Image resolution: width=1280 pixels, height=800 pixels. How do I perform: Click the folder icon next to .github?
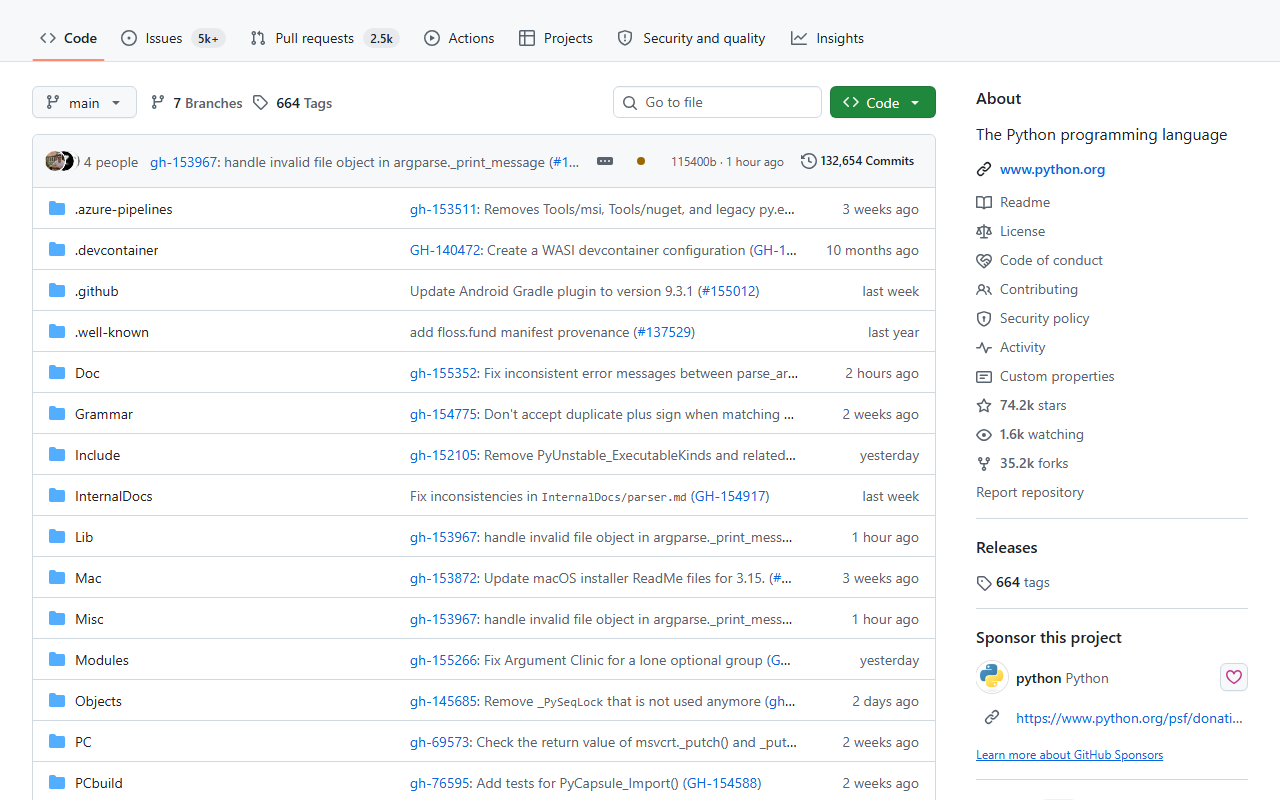tap(57, 291)
